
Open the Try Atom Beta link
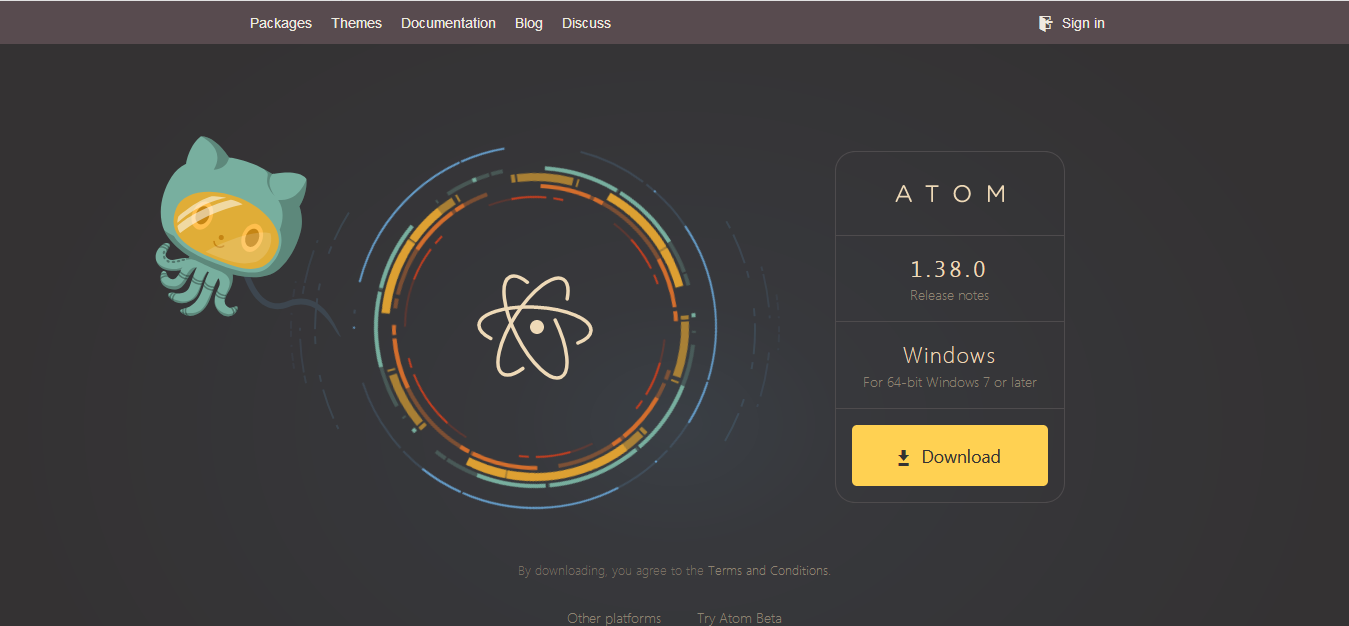point(739,618)
